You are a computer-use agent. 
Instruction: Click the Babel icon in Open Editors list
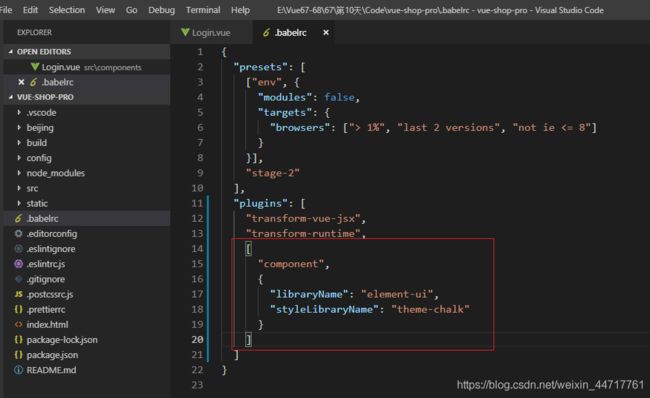pyautogui.click(x=34, y=82)
